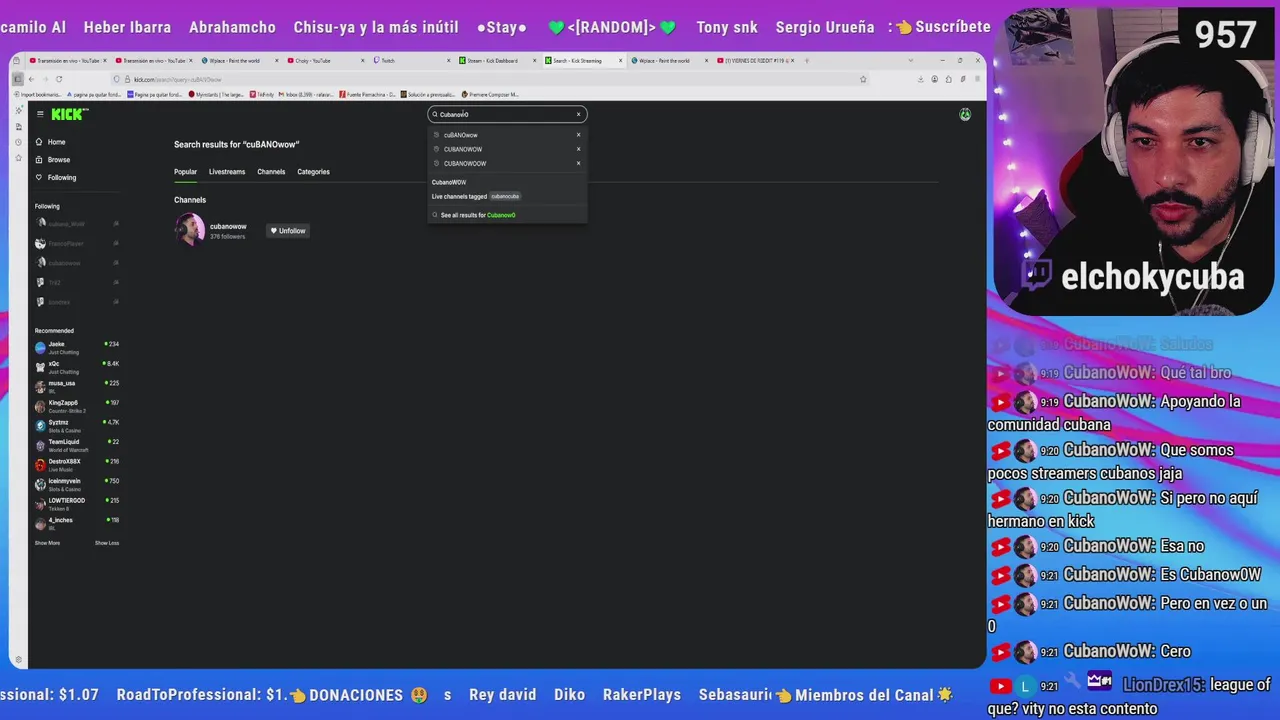This screenshot has height=720, width=1280.
Task: Open TikFinity bookmark in bookmarks bar
Action: (262, 95)
